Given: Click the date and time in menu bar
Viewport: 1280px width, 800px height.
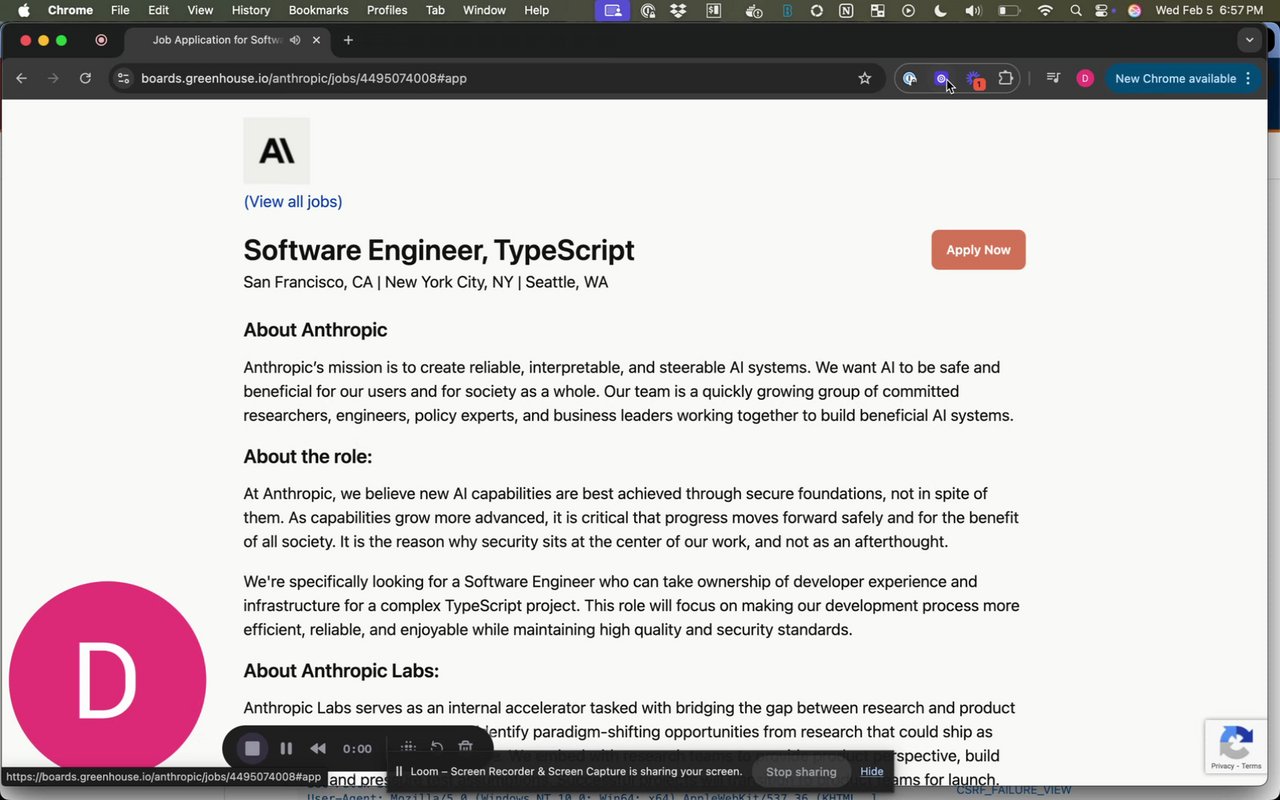Looking at the screenshot, I should [x=1209, y=10].
